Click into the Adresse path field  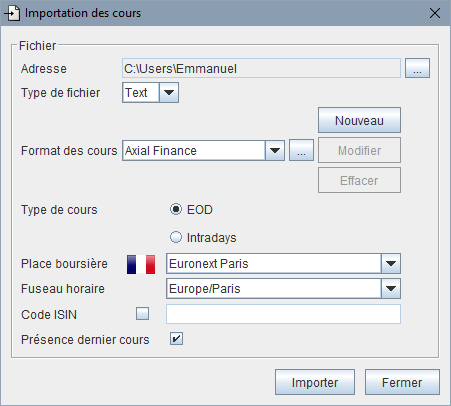[x=261, y=68]
